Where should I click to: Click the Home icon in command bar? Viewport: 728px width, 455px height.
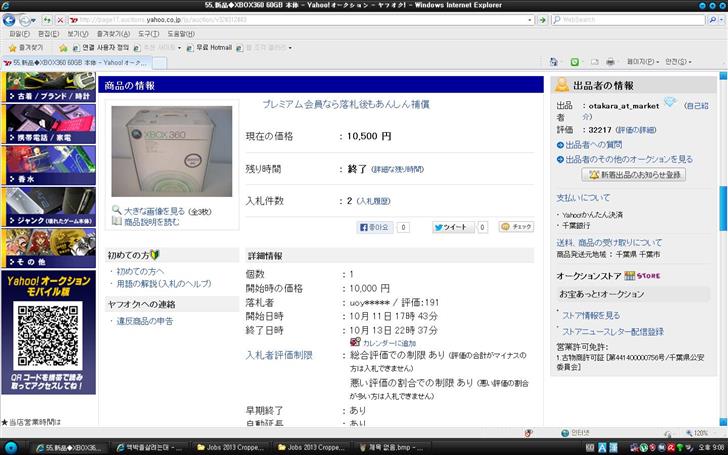pos(553,62)
